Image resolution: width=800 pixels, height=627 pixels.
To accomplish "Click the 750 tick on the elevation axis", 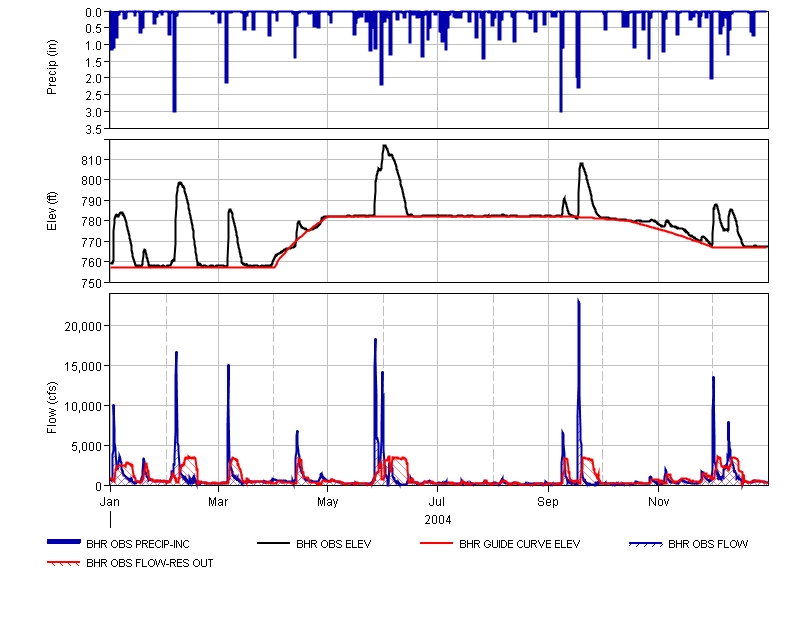I will pos(92,284).
